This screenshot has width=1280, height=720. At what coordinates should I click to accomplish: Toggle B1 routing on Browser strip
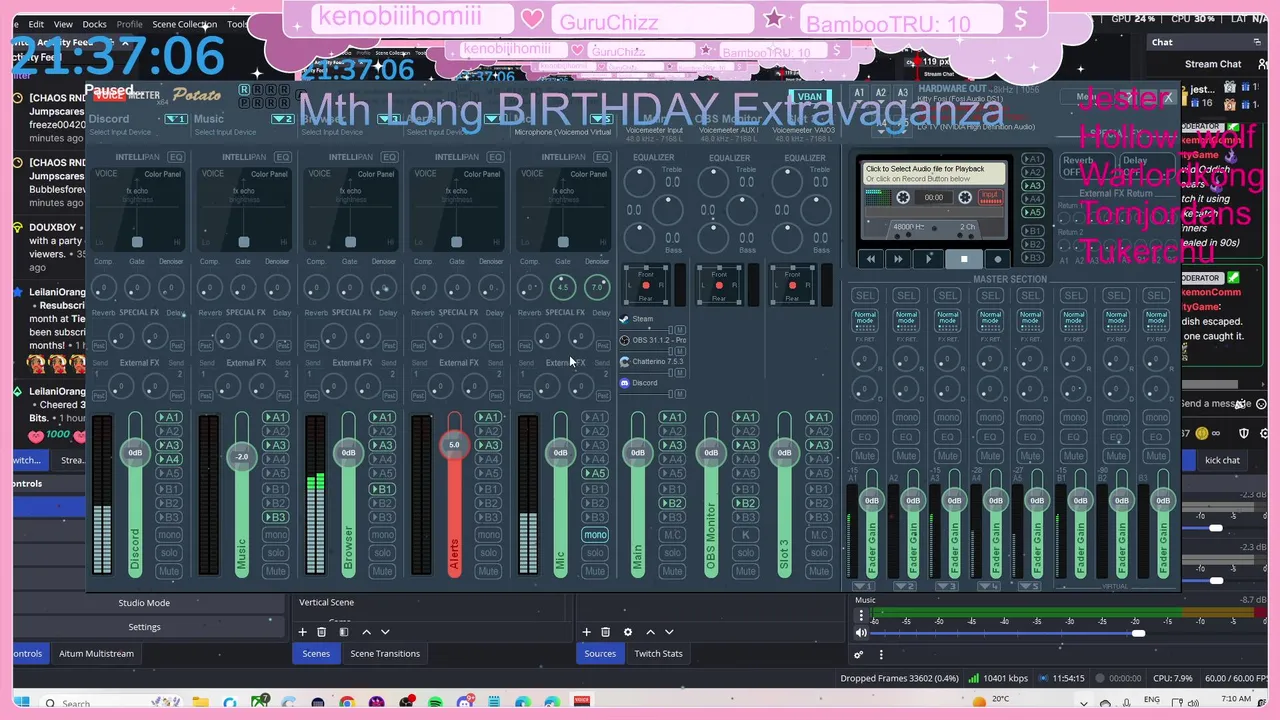(x=382, y=489)
